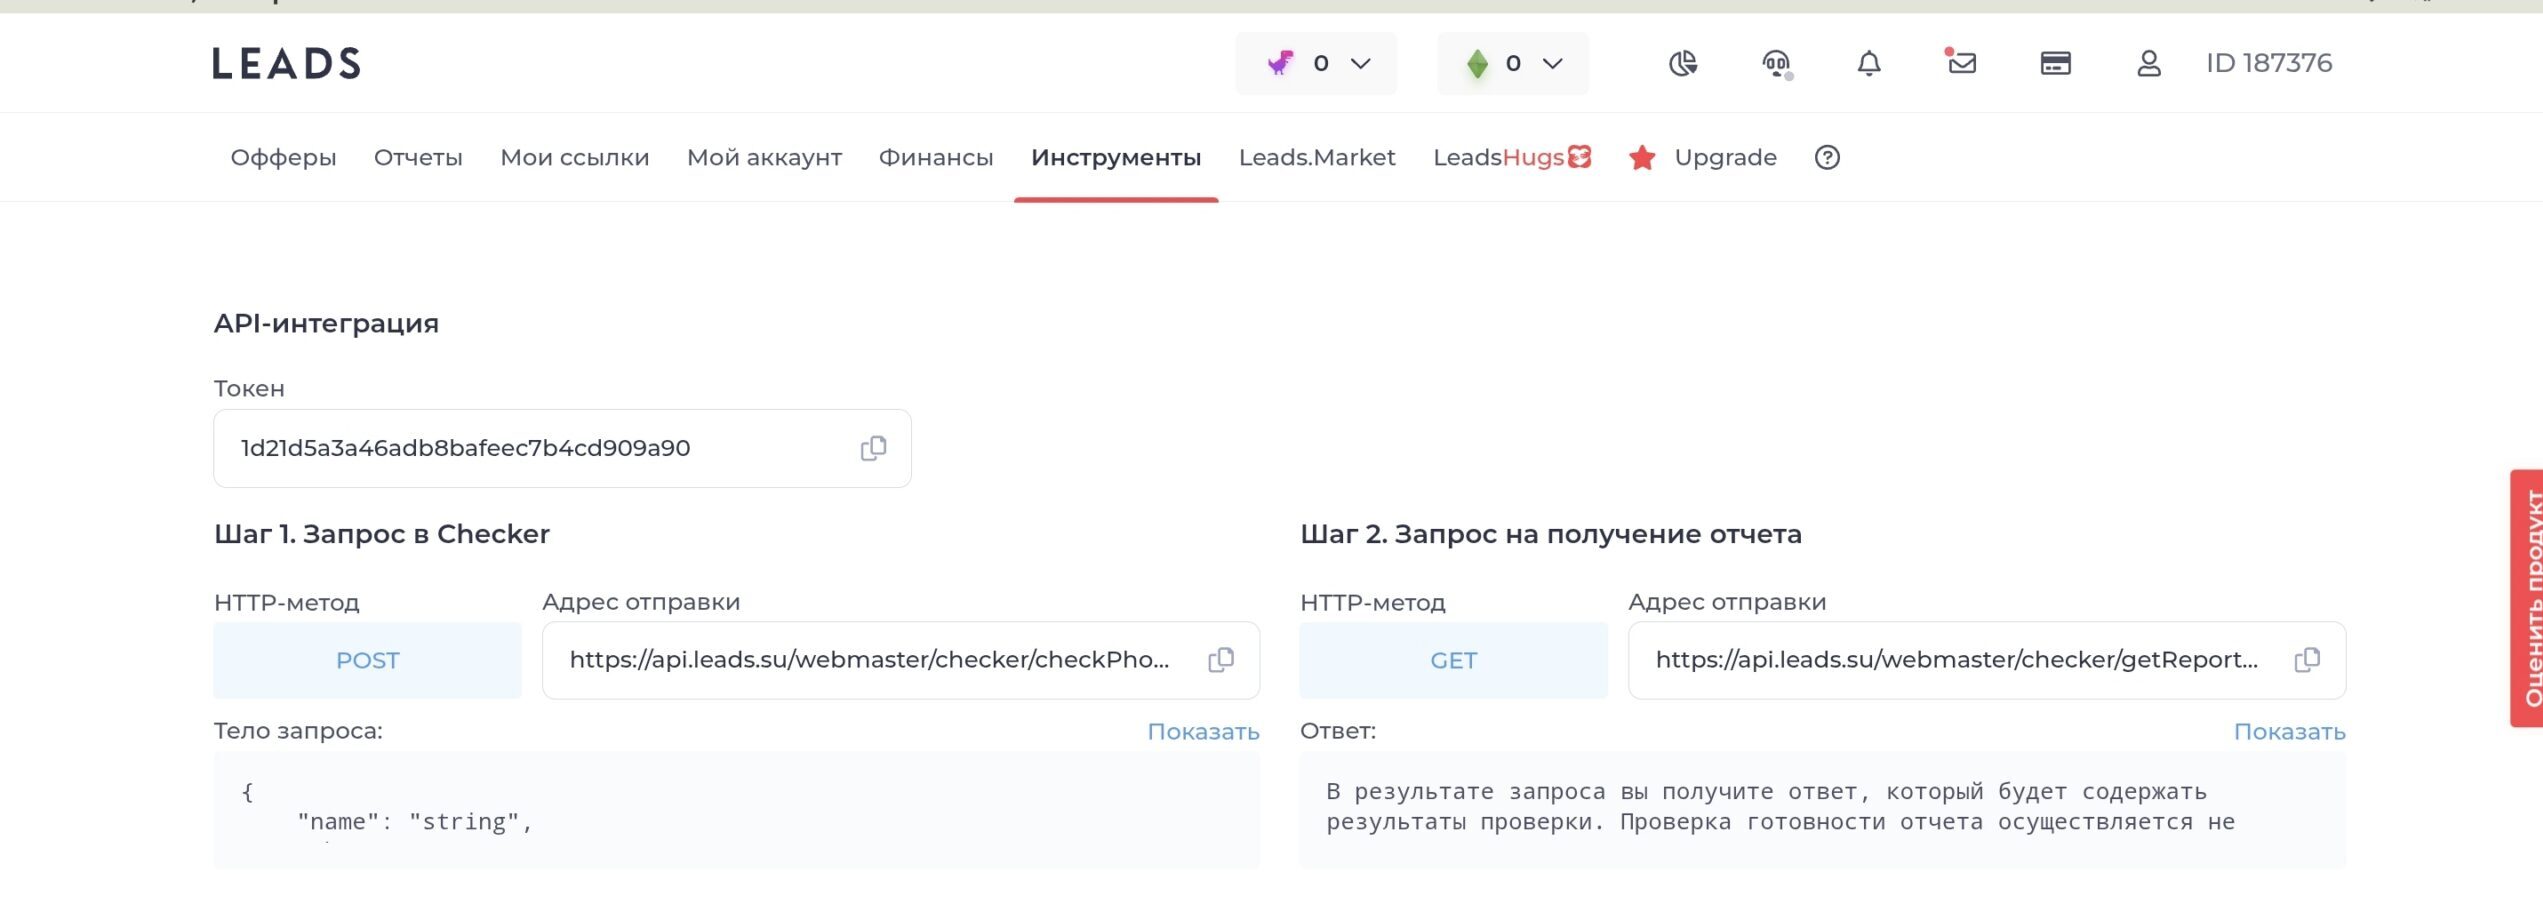This screenshot has height=922, width=2543.
Task: Open the notifications bell
Action: [1868, 64]
